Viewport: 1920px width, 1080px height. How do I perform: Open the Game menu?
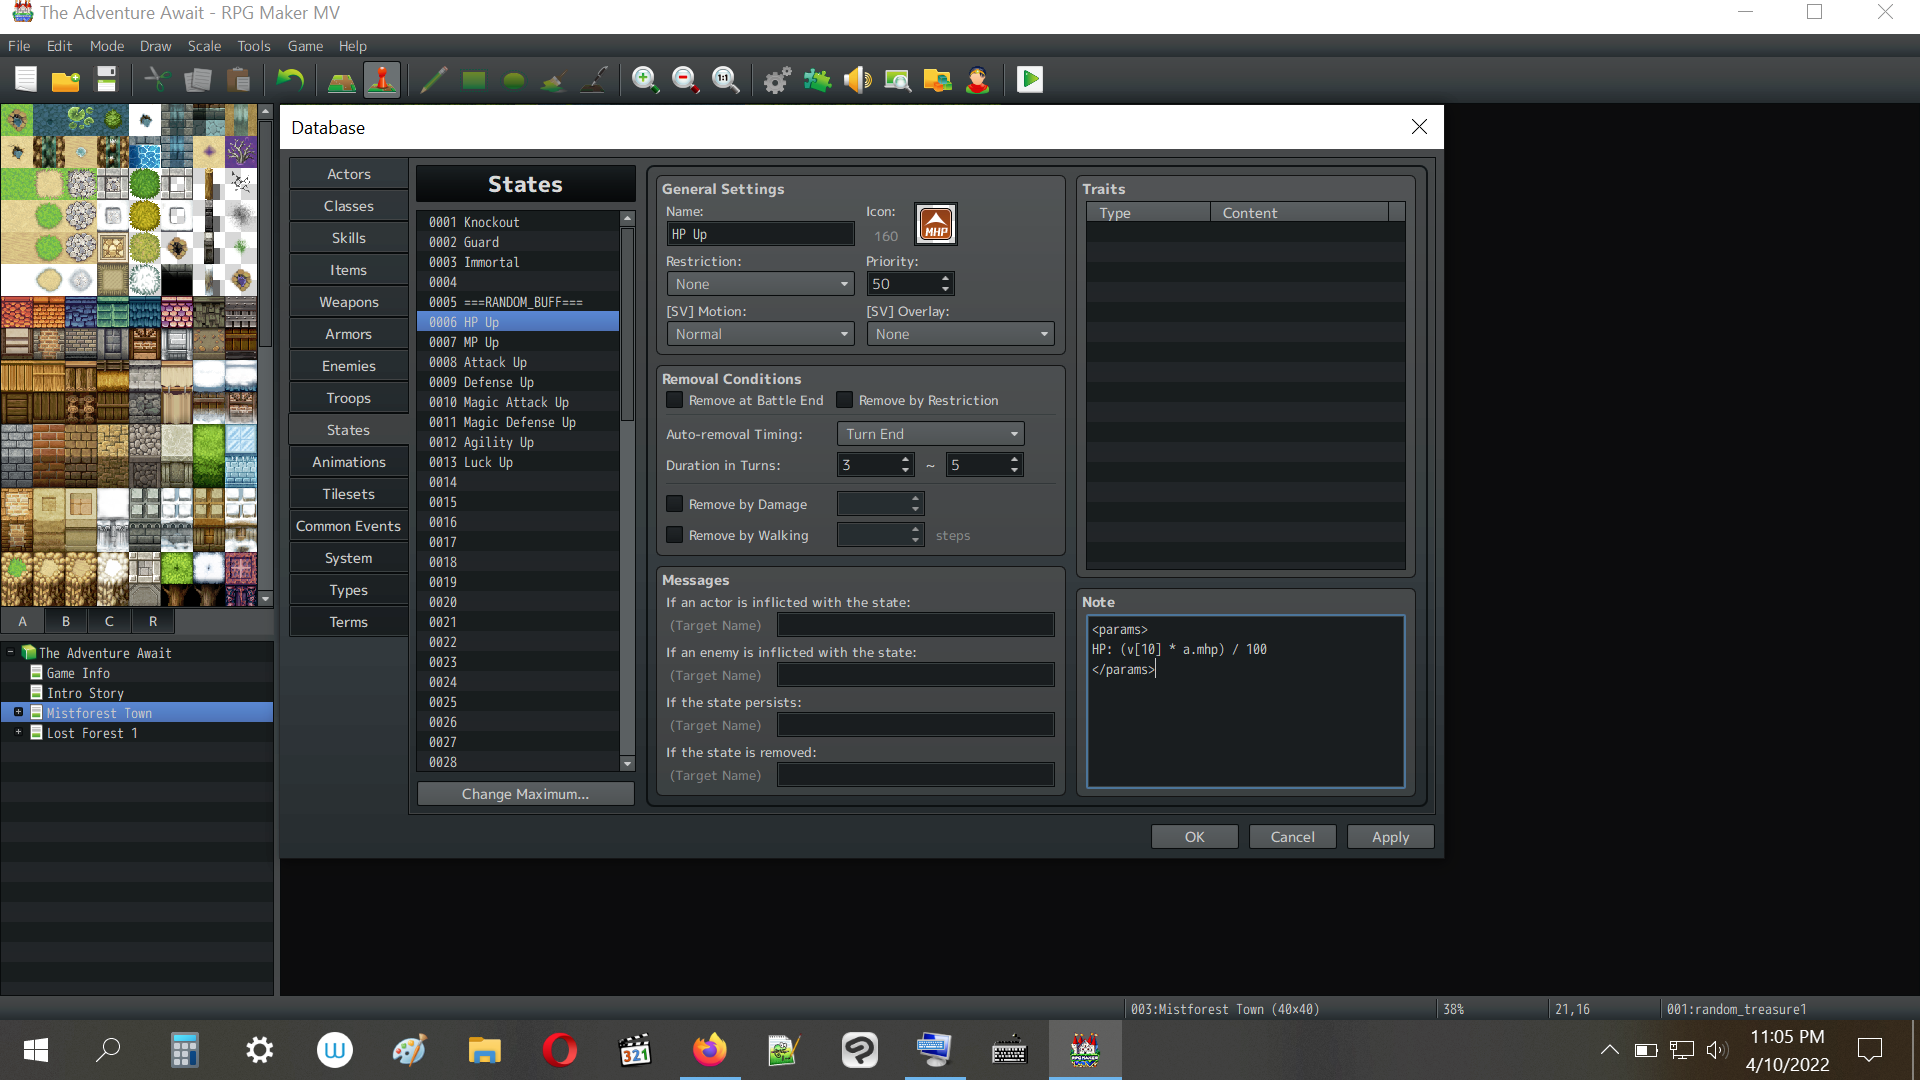coord(305,46)
